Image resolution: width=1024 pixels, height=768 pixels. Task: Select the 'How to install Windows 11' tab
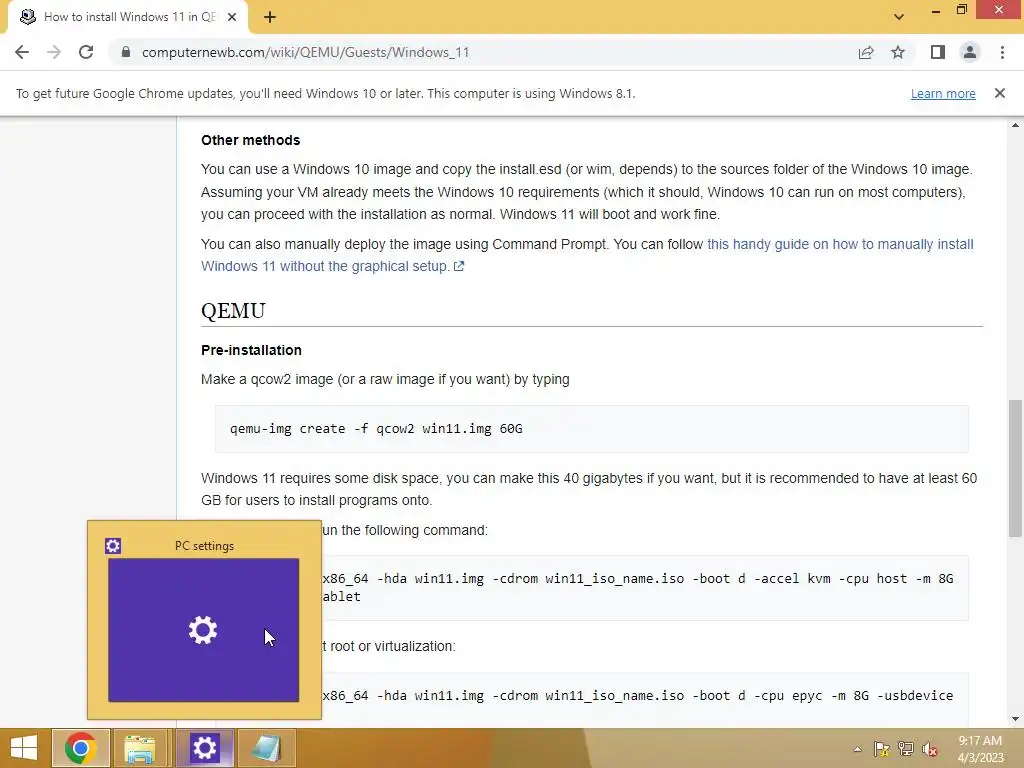128,17
